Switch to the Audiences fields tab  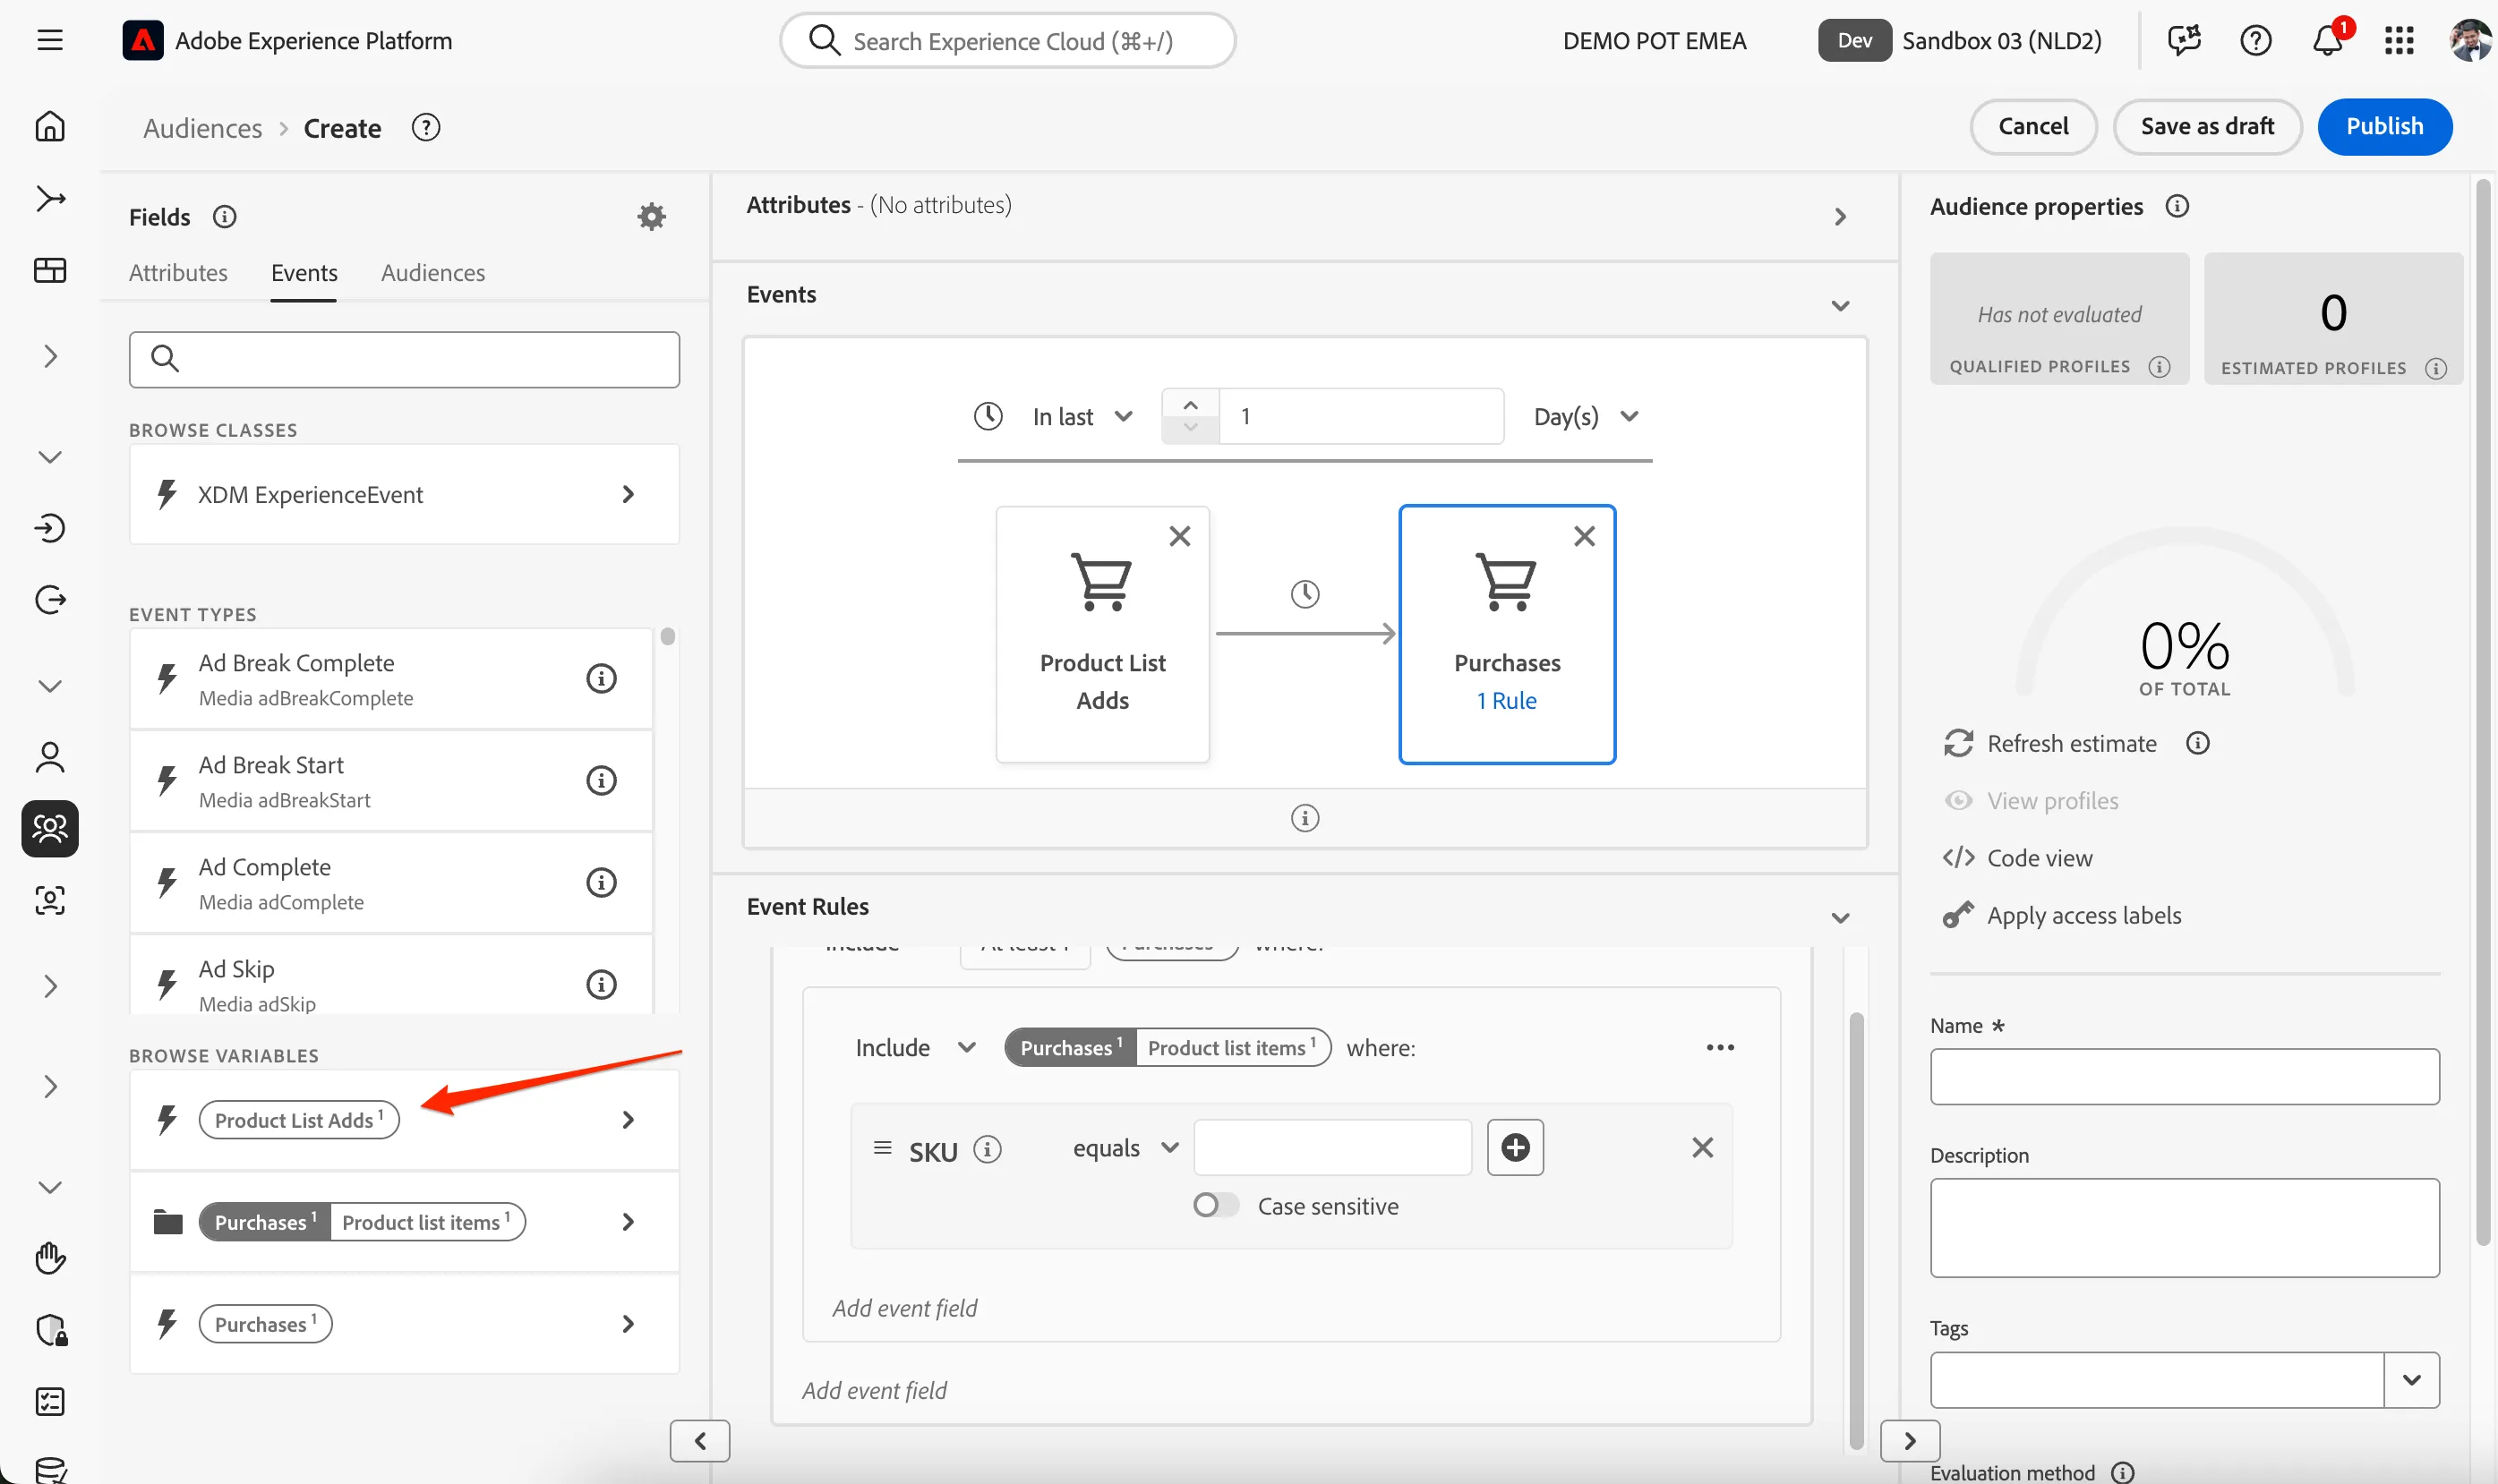point(433,273)
